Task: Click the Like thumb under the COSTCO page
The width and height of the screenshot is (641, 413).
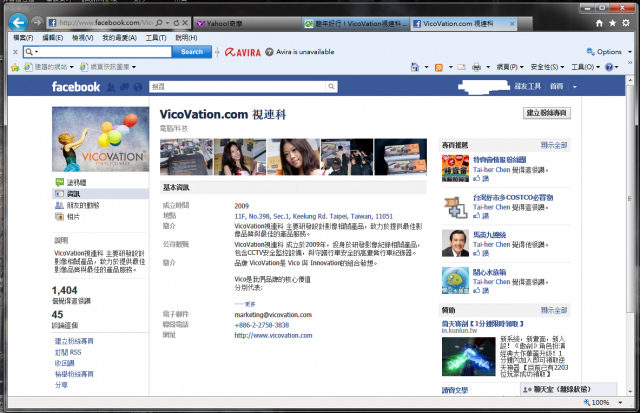Action: coord(477,215)
